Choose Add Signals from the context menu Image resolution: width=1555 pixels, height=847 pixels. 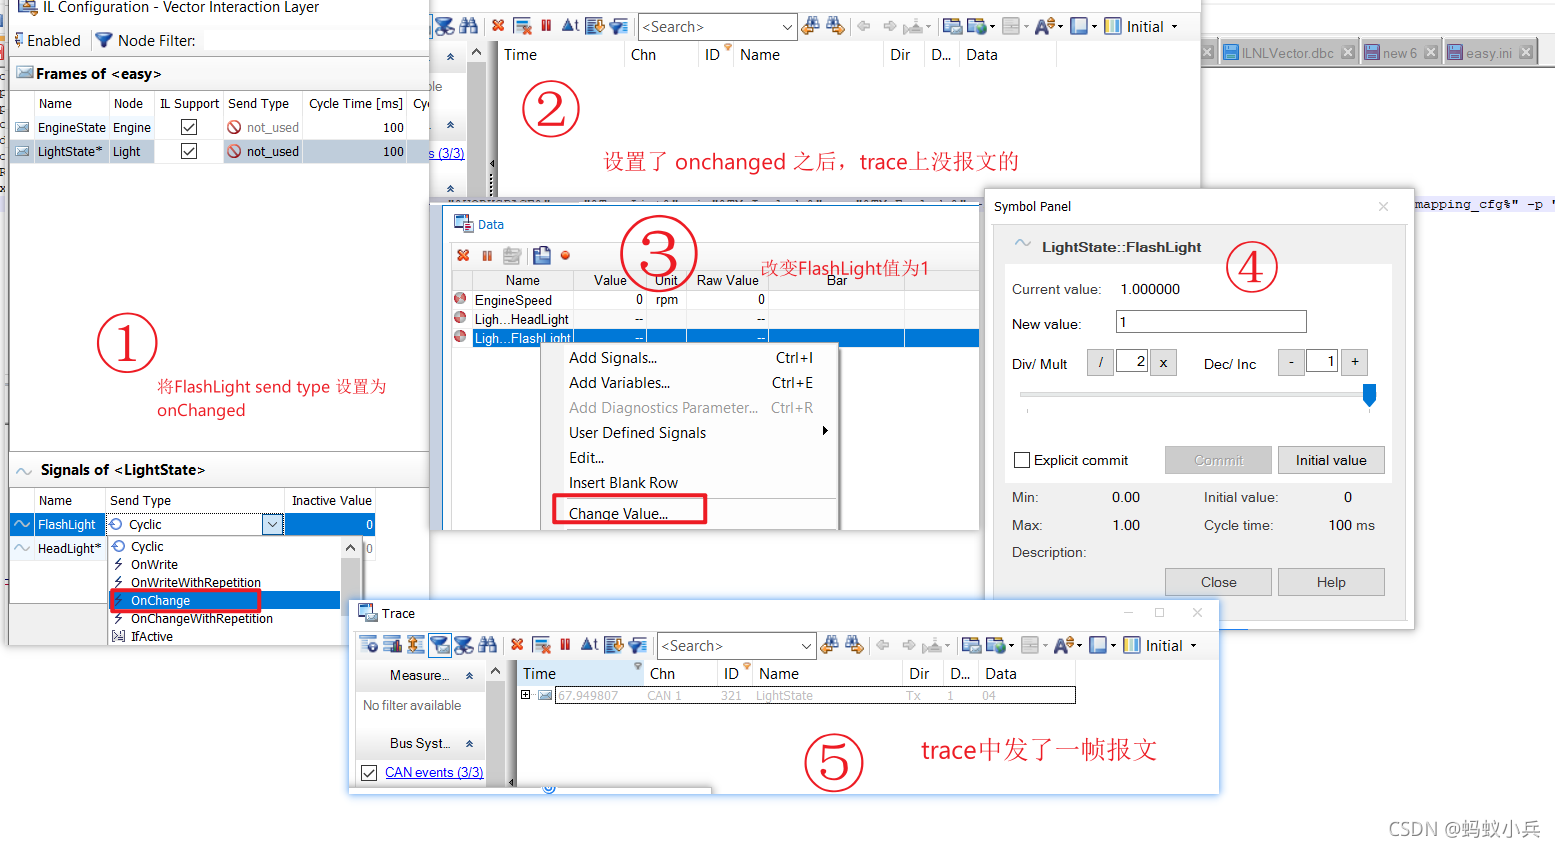point(690,358)
